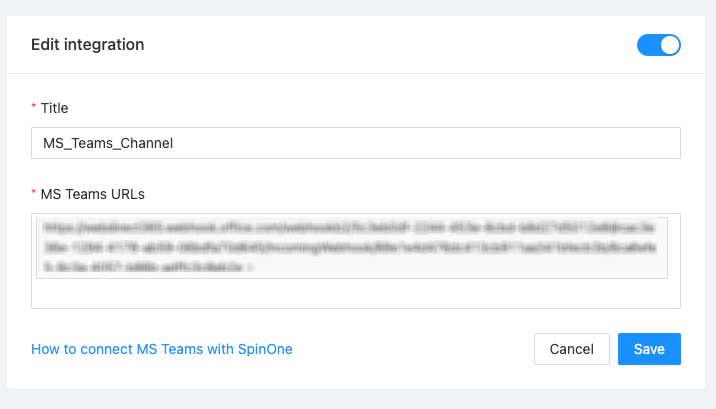Click the MS Teams URLs label

(93, 193)
